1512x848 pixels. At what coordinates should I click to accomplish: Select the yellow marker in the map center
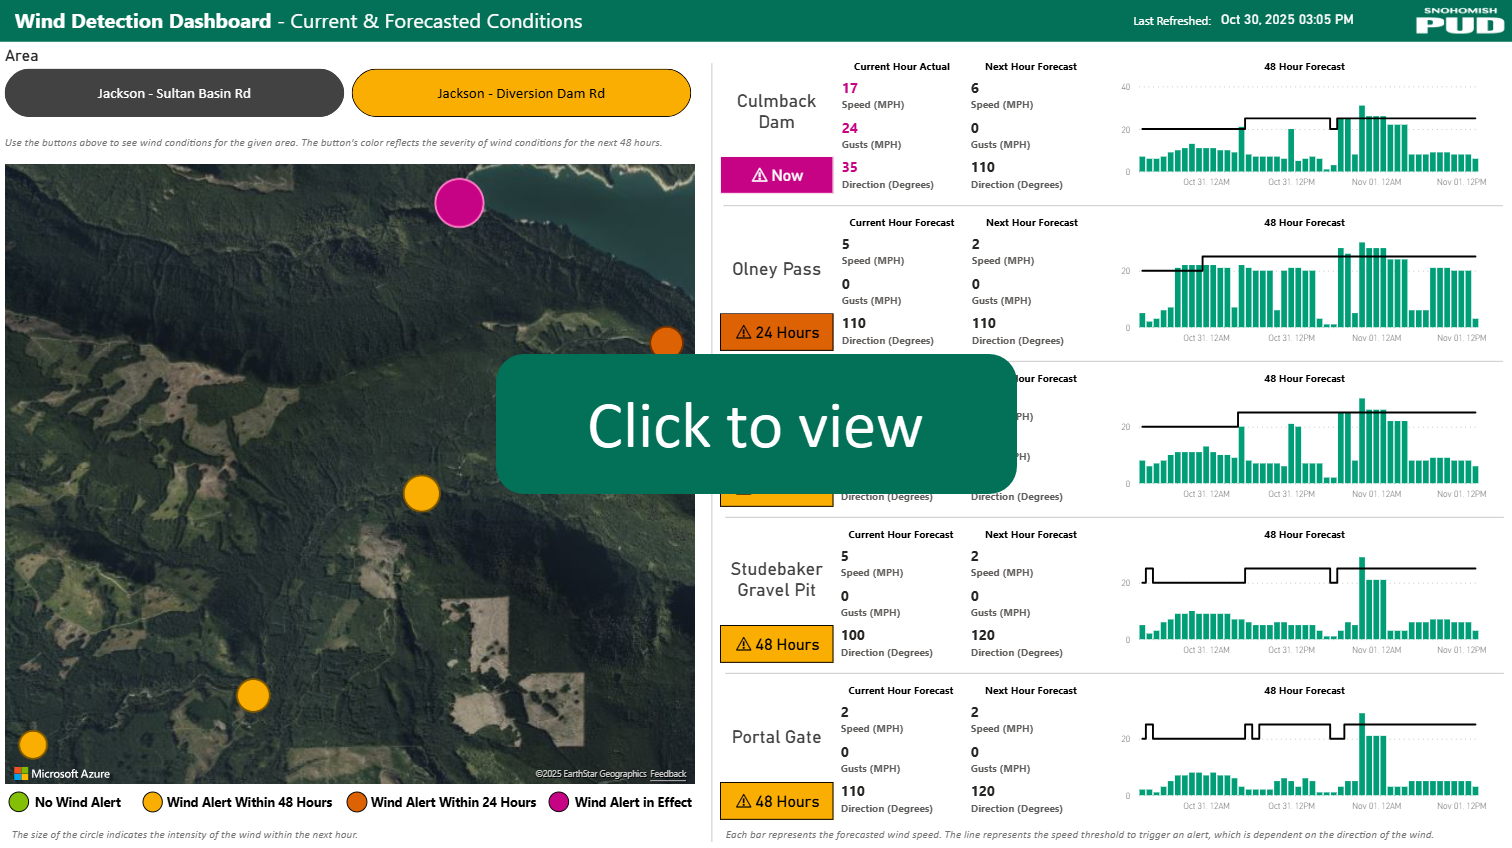click(421, 494)
